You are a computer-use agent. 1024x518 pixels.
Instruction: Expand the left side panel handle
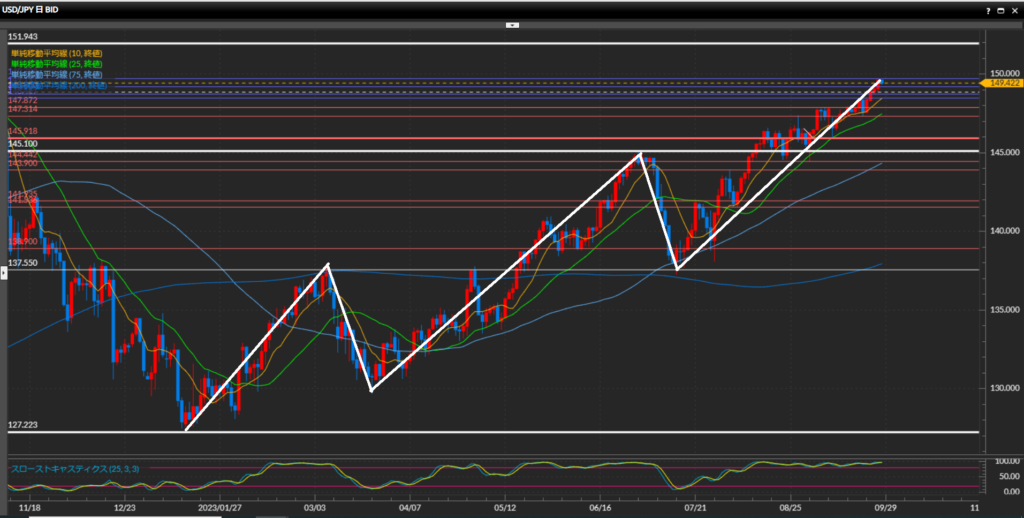click(x=3, y=272)
